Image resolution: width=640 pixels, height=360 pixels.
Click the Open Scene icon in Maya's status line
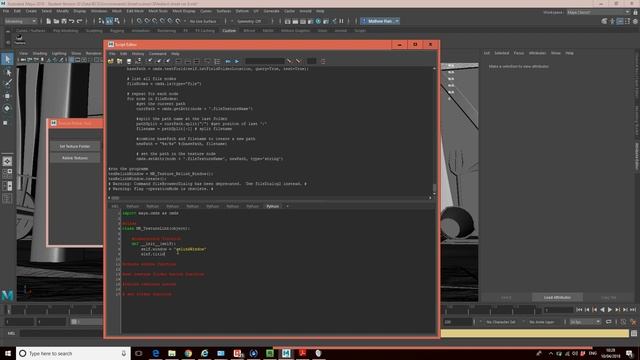56,21
